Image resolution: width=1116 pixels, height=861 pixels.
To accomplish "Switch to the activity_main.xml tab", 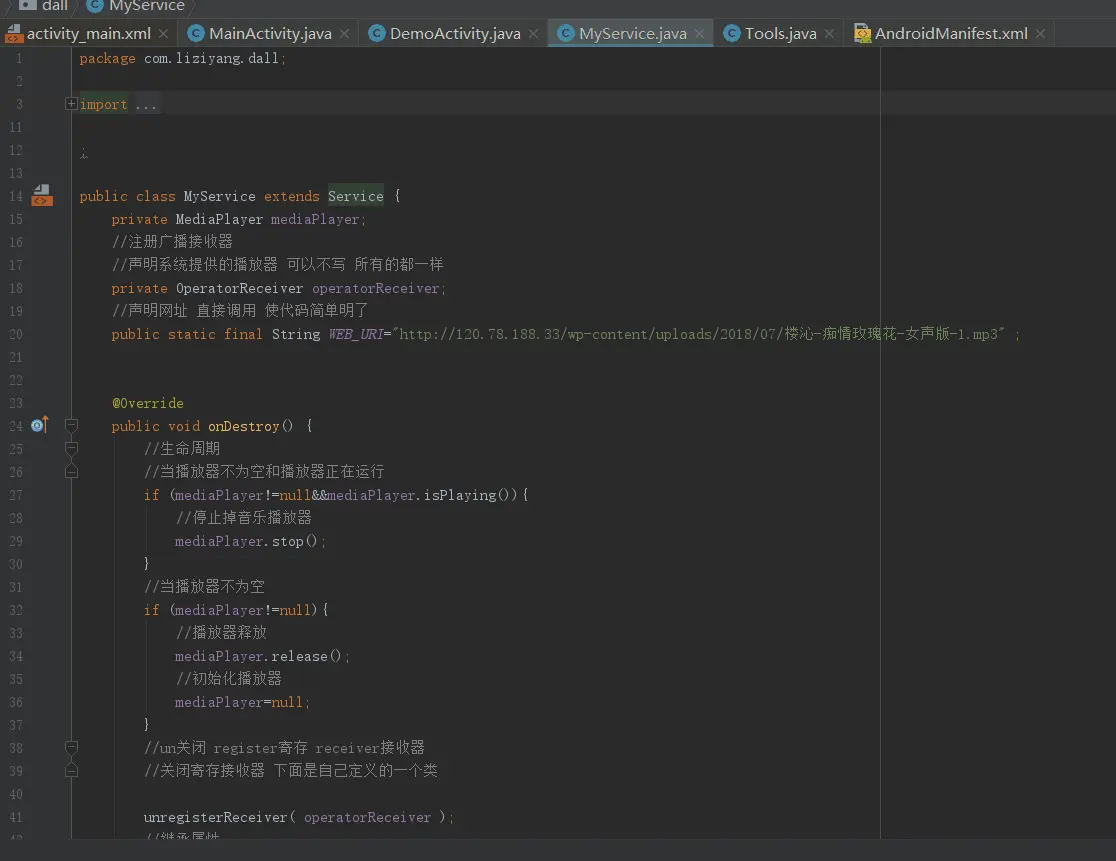I will (x=88, y=33).
